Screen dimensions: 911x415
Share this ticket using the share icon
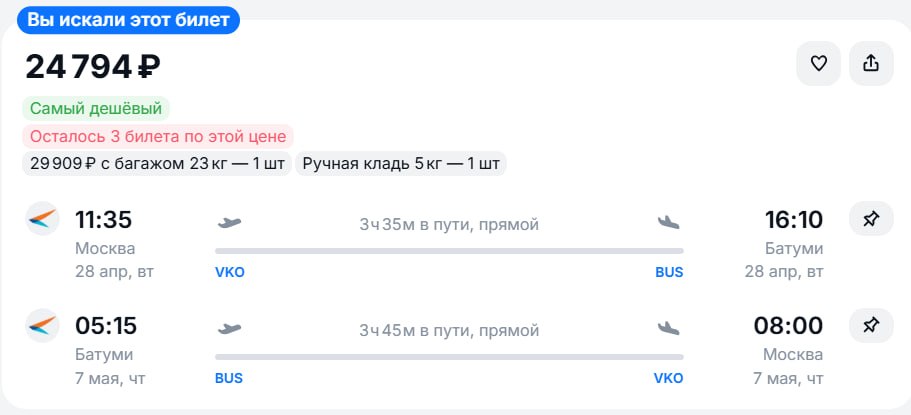point(870,64)
